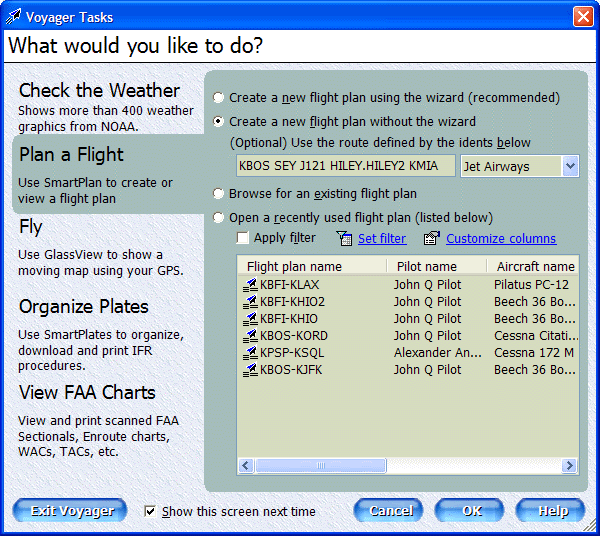Click the flight plan icon beside KPSP-KSQL

point(251,353)
